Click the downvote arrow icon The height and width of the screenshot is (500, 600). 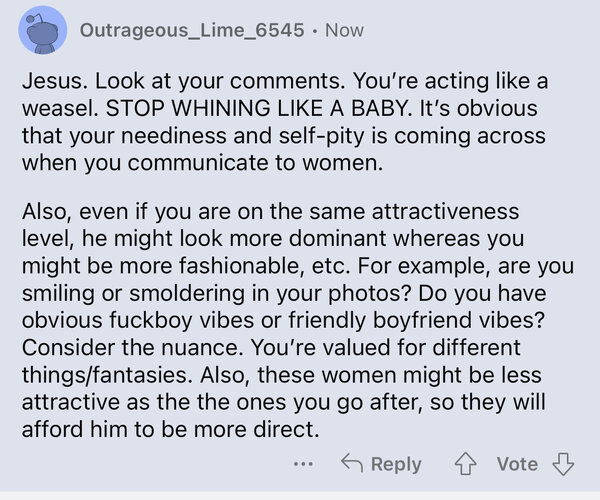click(x=563, y=464)
